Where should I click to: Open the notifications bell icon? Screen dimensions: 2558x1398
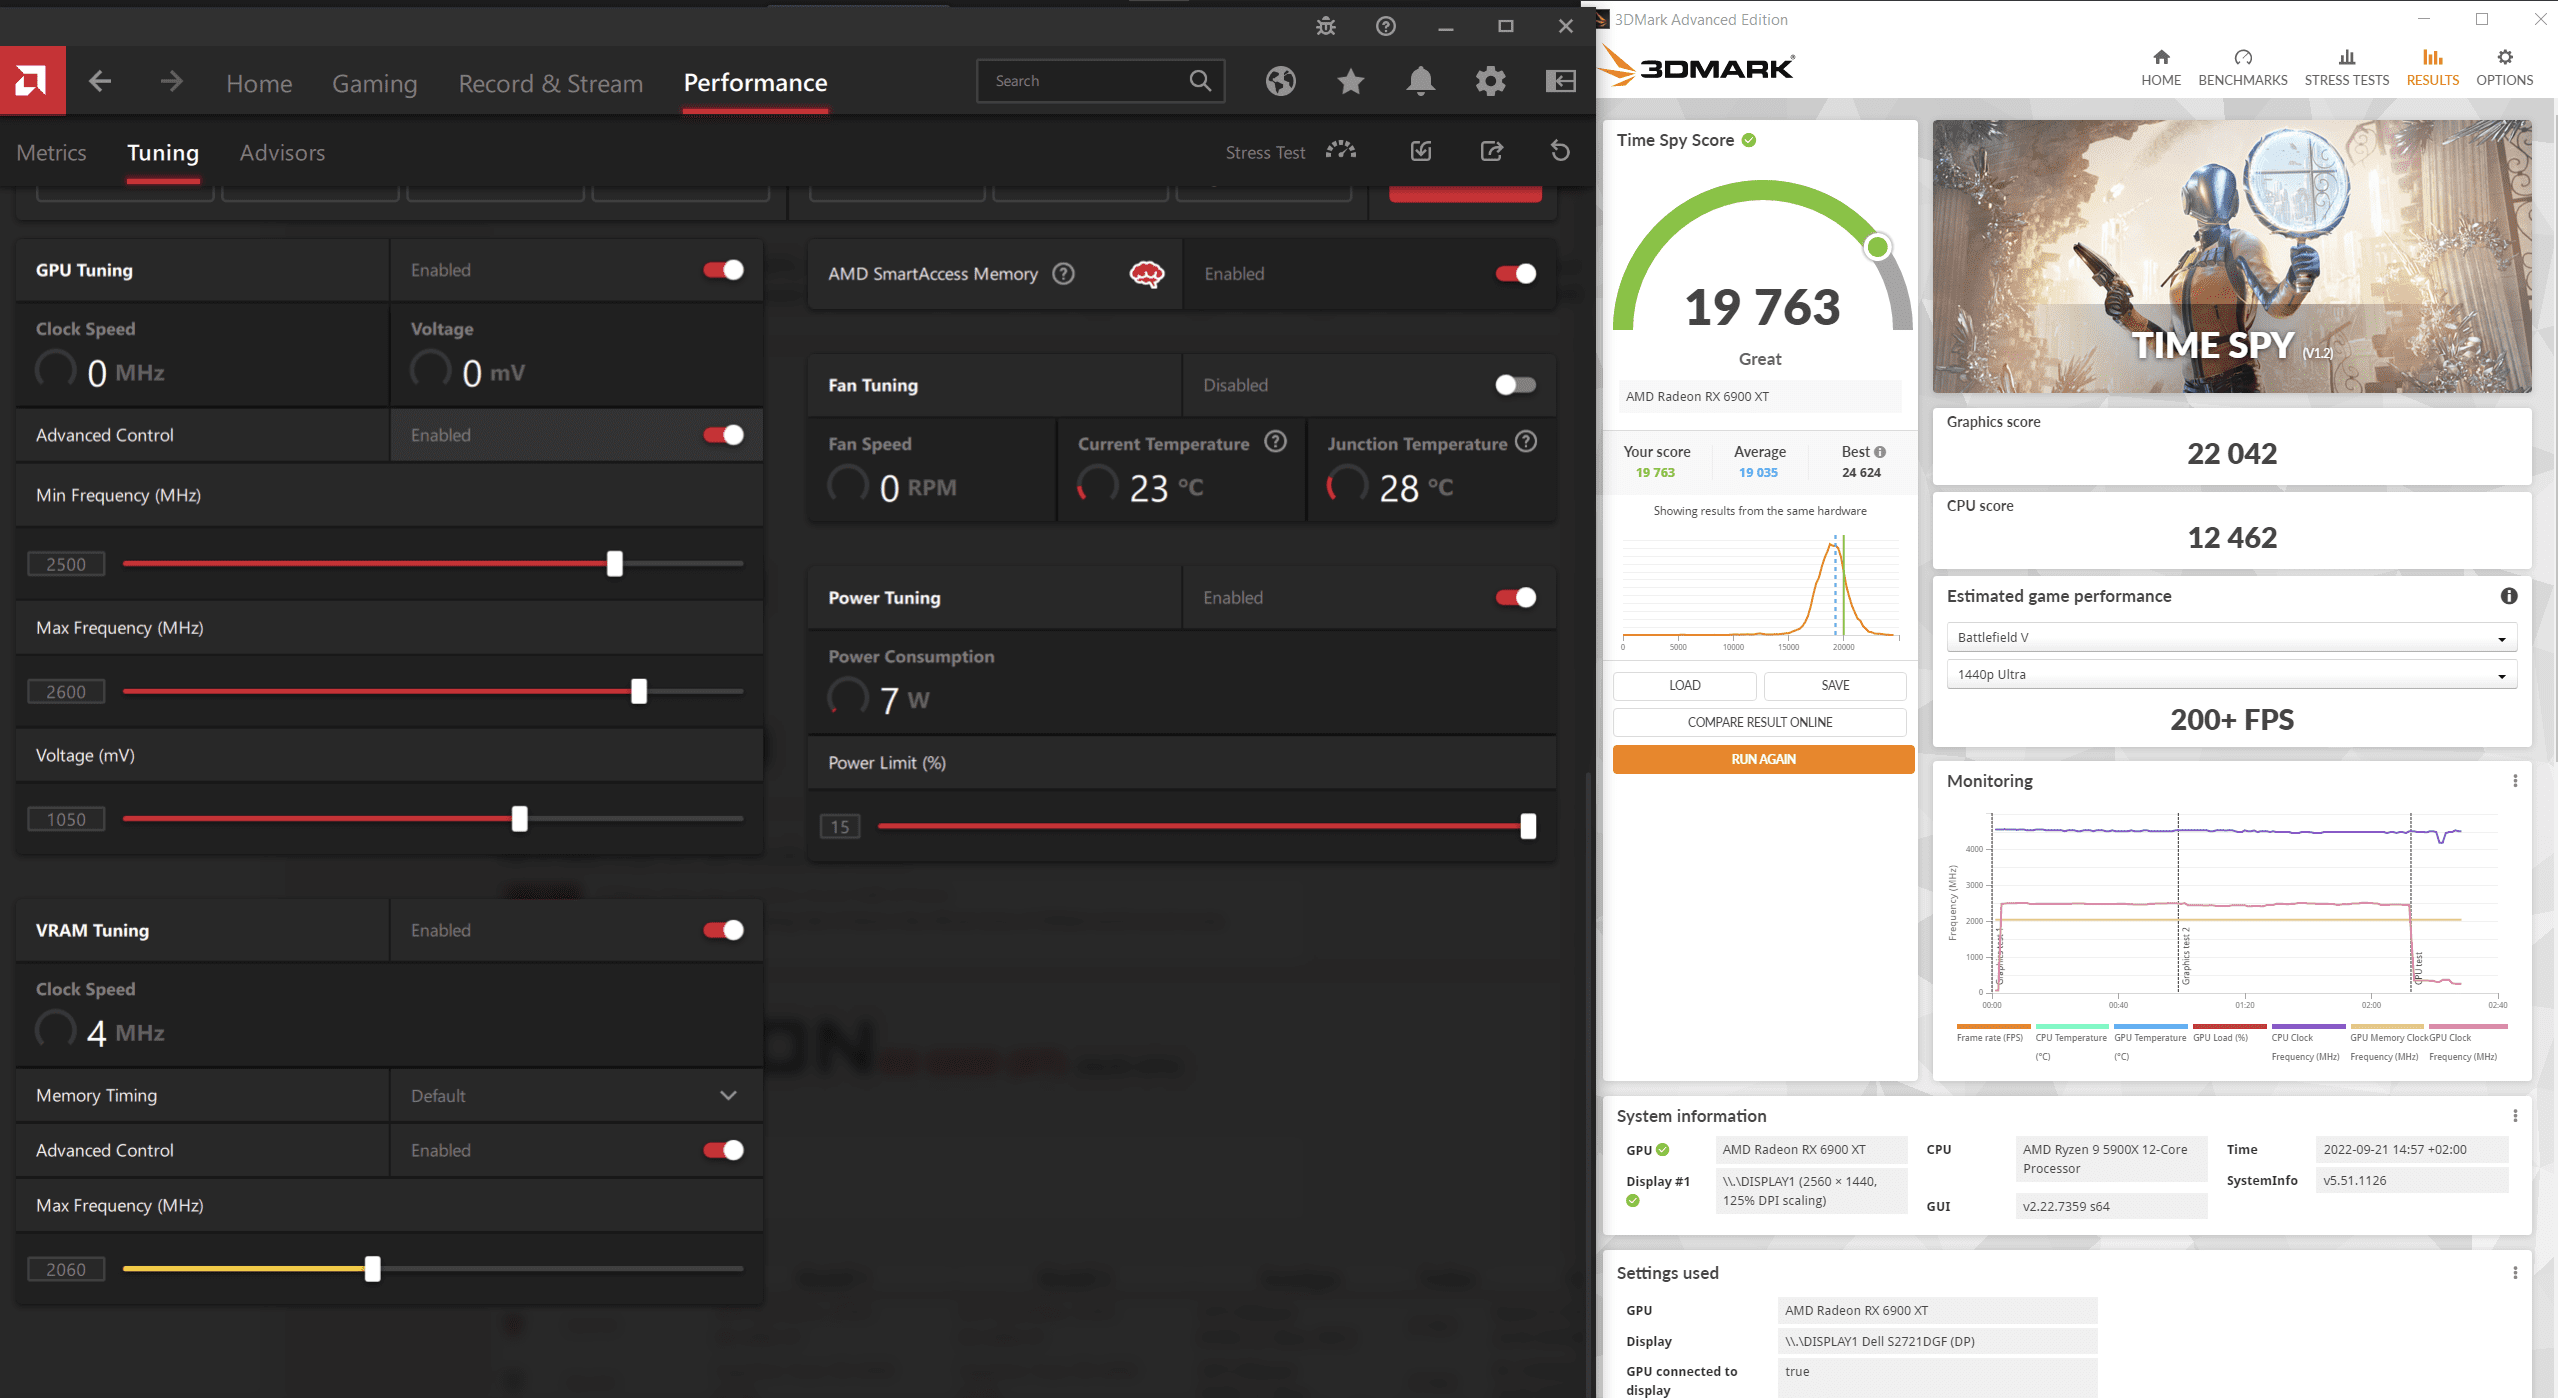pyautogui.click(x=1420, y=81)
